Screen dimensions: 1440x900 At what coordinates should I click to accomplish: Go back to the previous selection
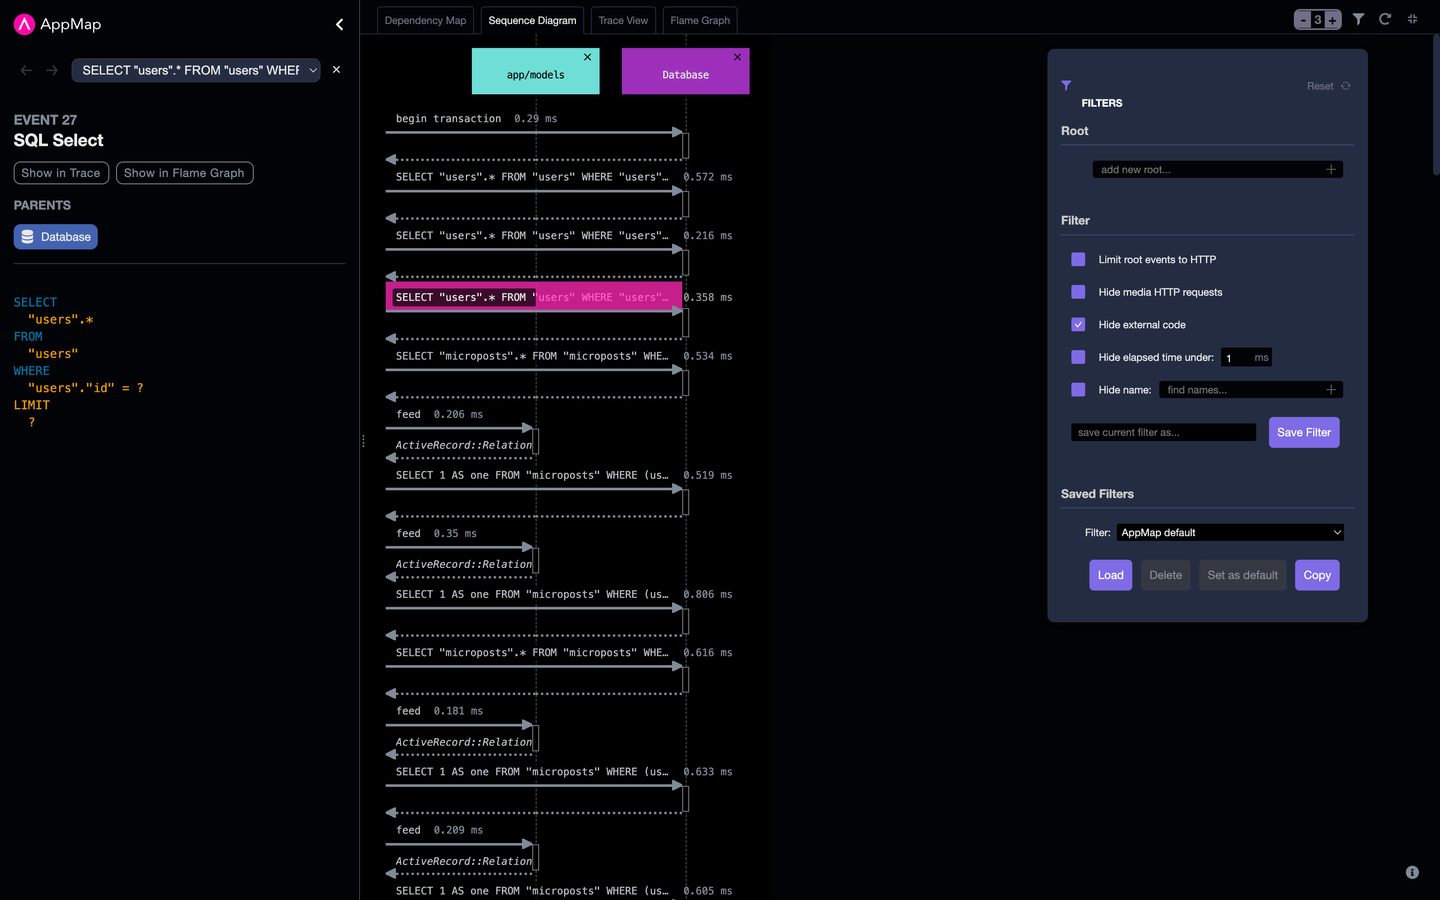[26, 70]
